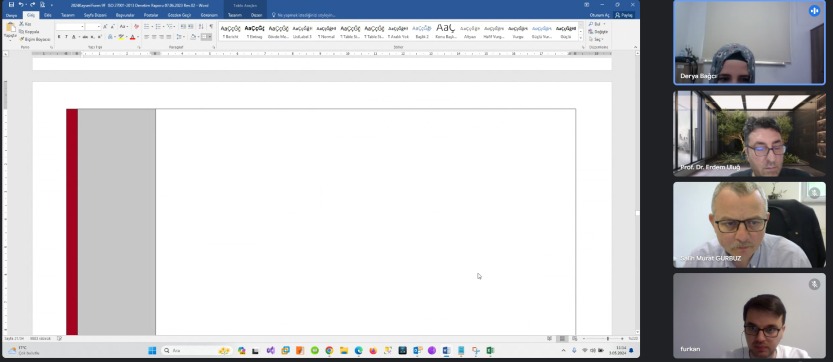Click the text highlight color button
This screenshot has height=362, width=833.
pyautogui.click(x=121, y=37)
